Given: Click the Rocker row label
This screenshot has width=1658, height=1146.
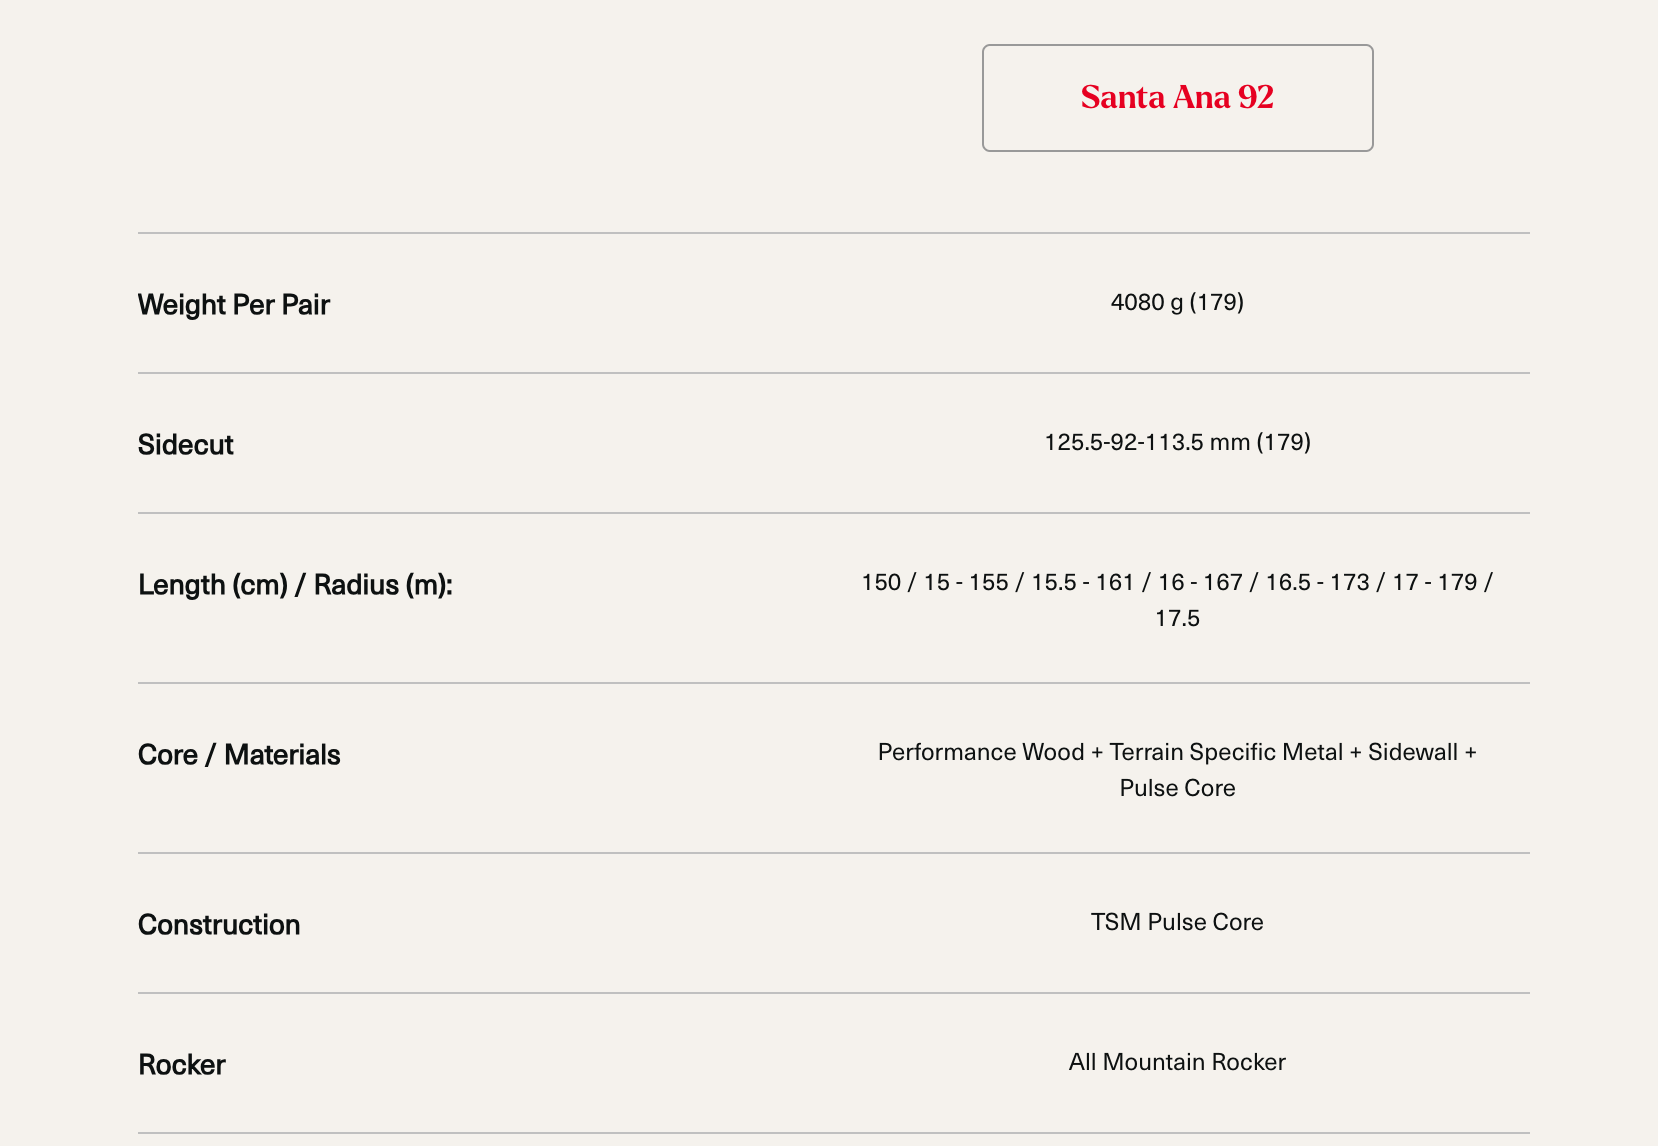Looking at the screenshot, I should click(182, 1065).
